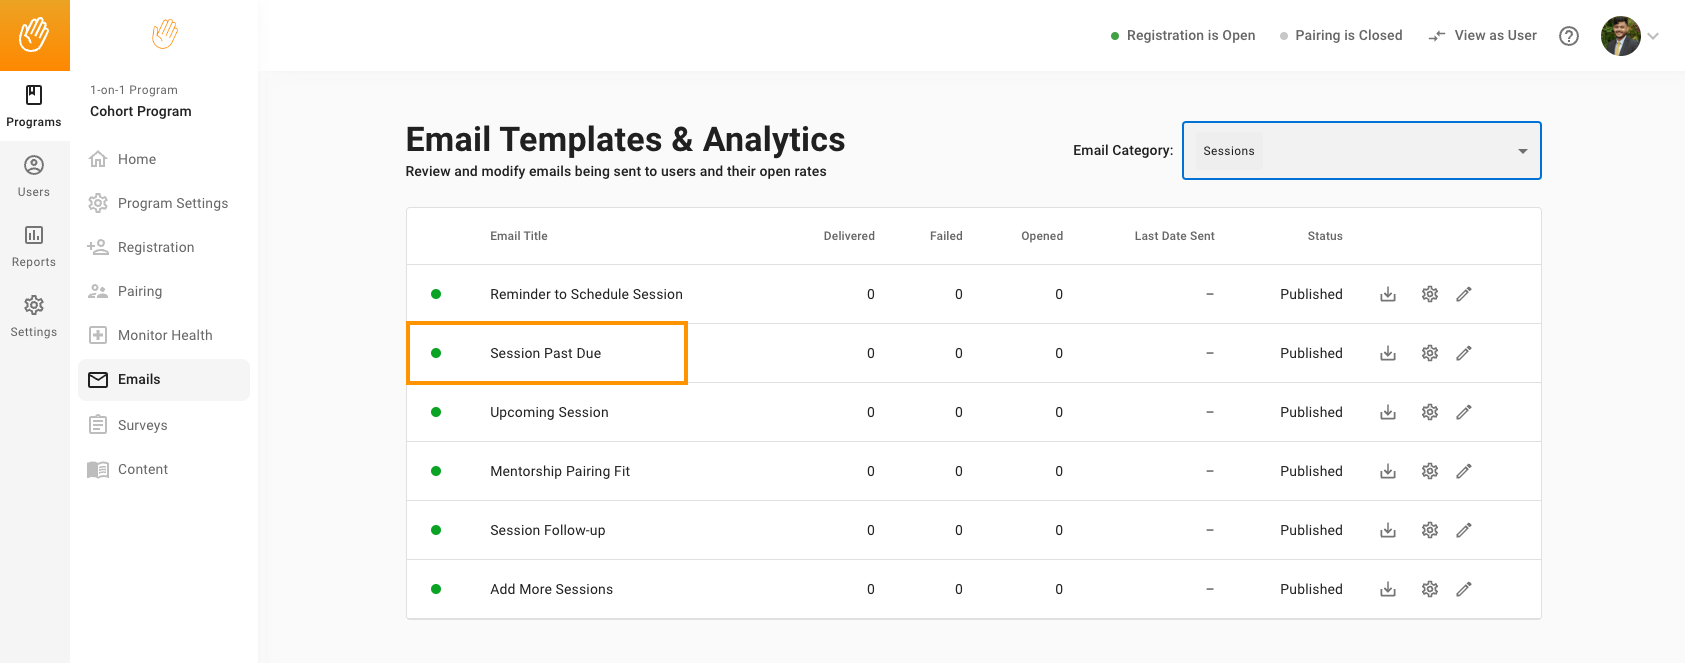This screenshot has width=1685, height=663.
Task: Edit the Add More Sessions email template
Action: coord(1463,589)
